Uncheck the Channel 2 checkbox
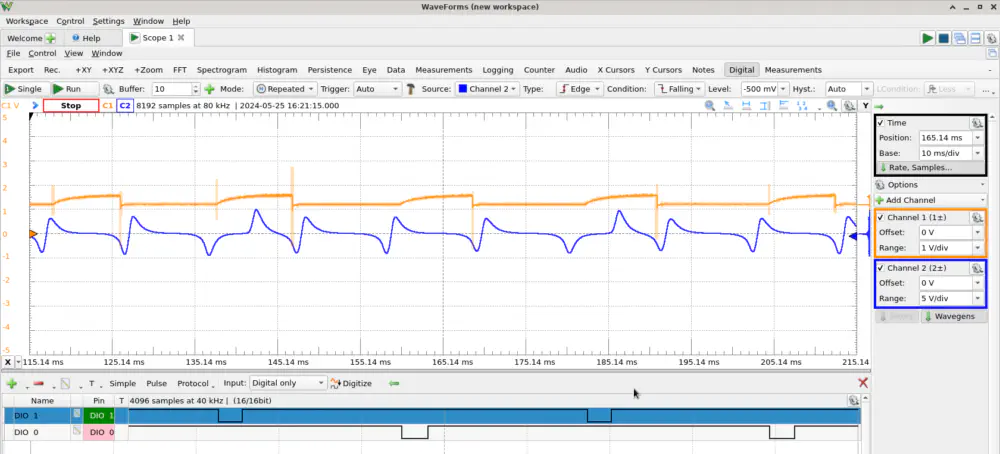 point(881,268)
